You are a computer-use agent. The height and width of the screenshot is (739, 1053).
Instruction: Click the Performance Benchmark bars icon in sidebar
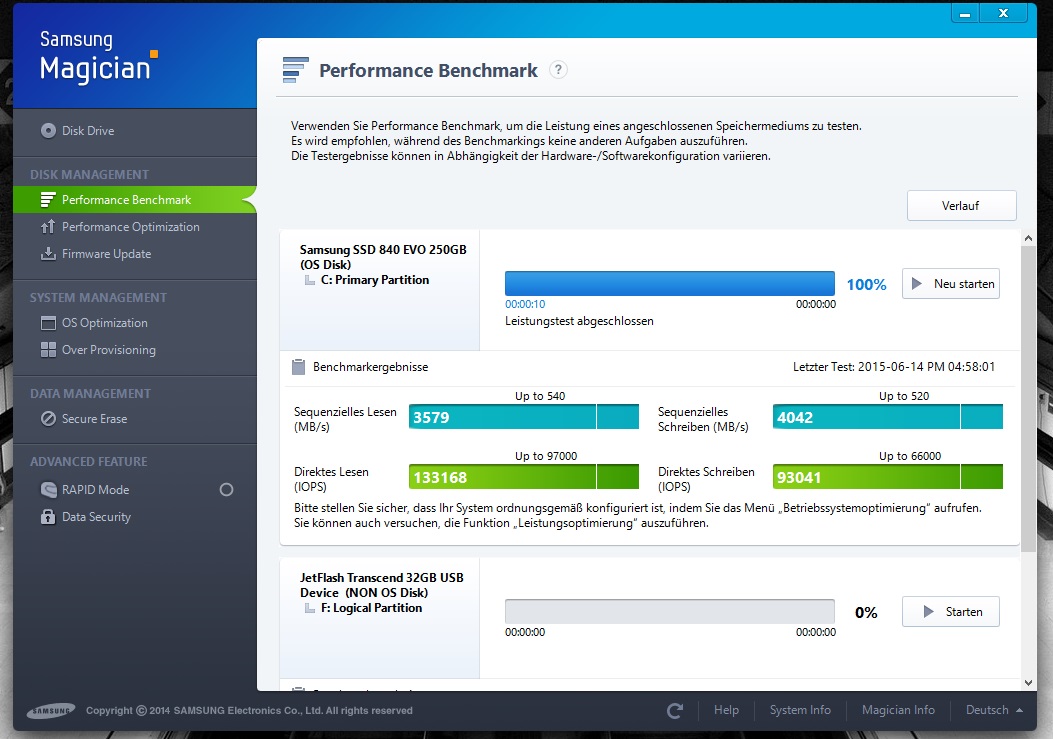coord(48,200)
